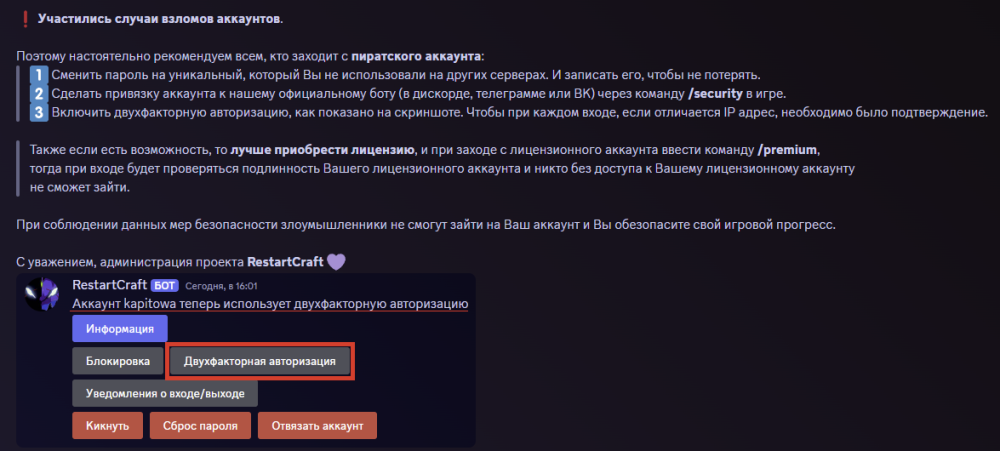The image size is (1000, 451).
Task: Open the RestartCraft bot avatar
Action: (42, 294)
